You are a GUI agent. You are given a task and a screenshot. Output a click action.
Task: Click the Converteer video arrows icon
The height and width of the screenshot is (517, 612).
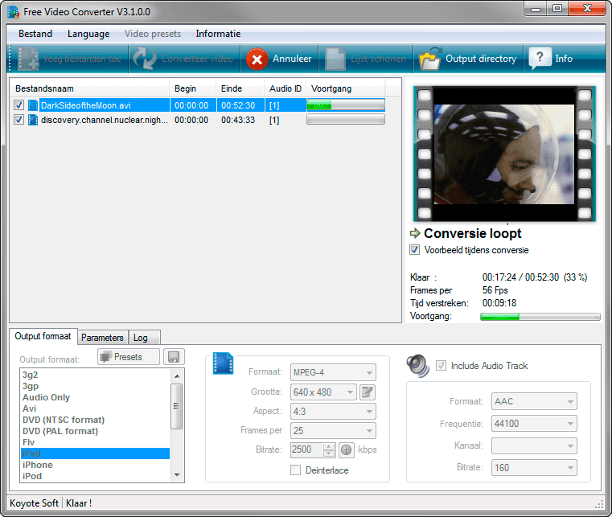(x=144, y=59)
